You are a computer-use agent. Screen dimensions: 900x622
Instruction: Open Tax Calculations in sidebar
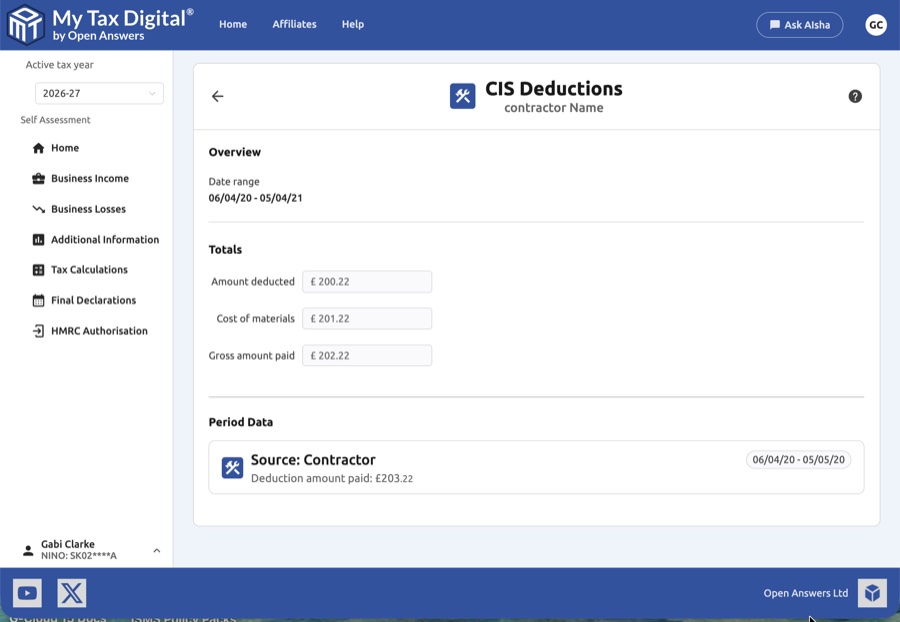click(x=89, y=270)
